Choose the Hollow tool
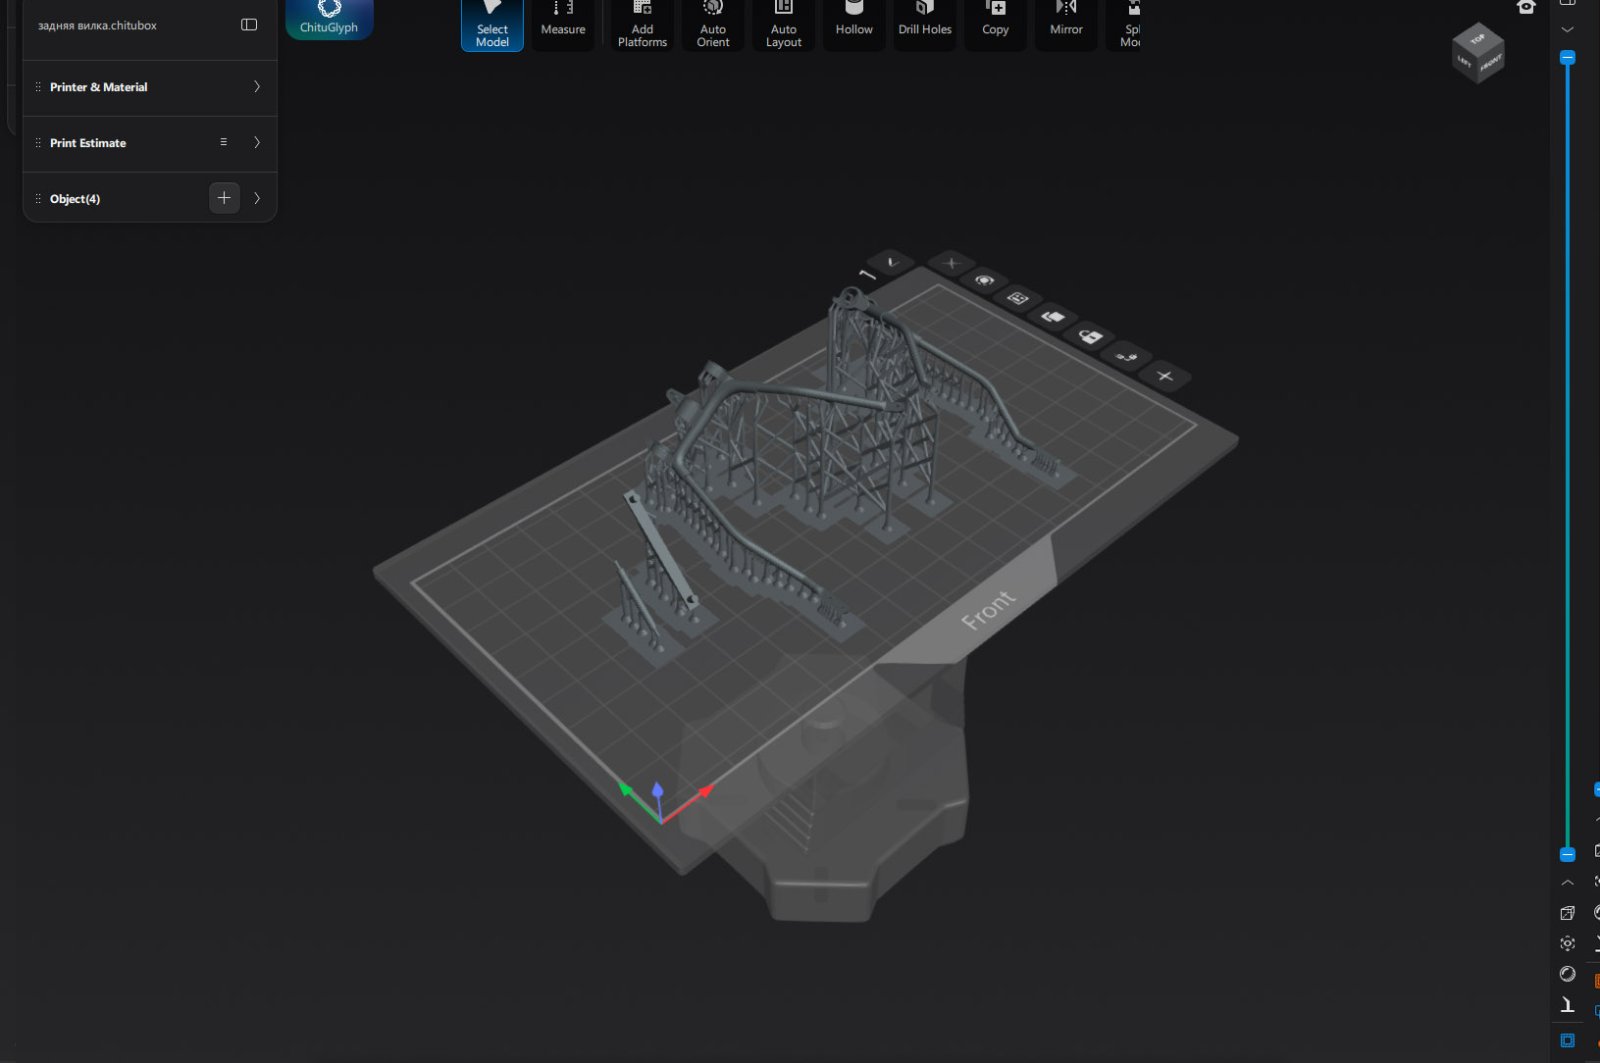The width and height of the screenshot is (1600, 1063). coord(854,25)
